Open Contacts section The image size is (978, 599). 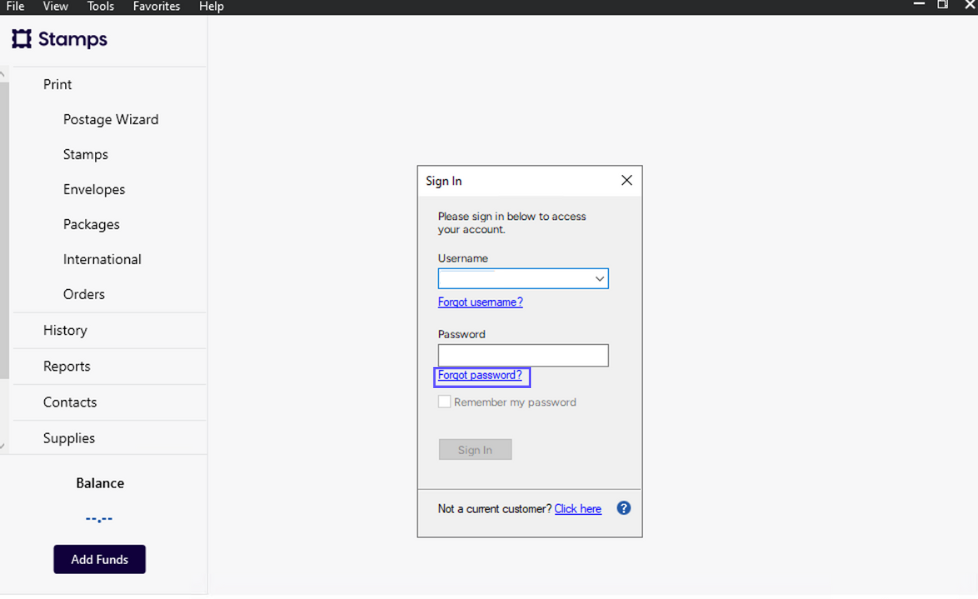click(x=70, y=402)
